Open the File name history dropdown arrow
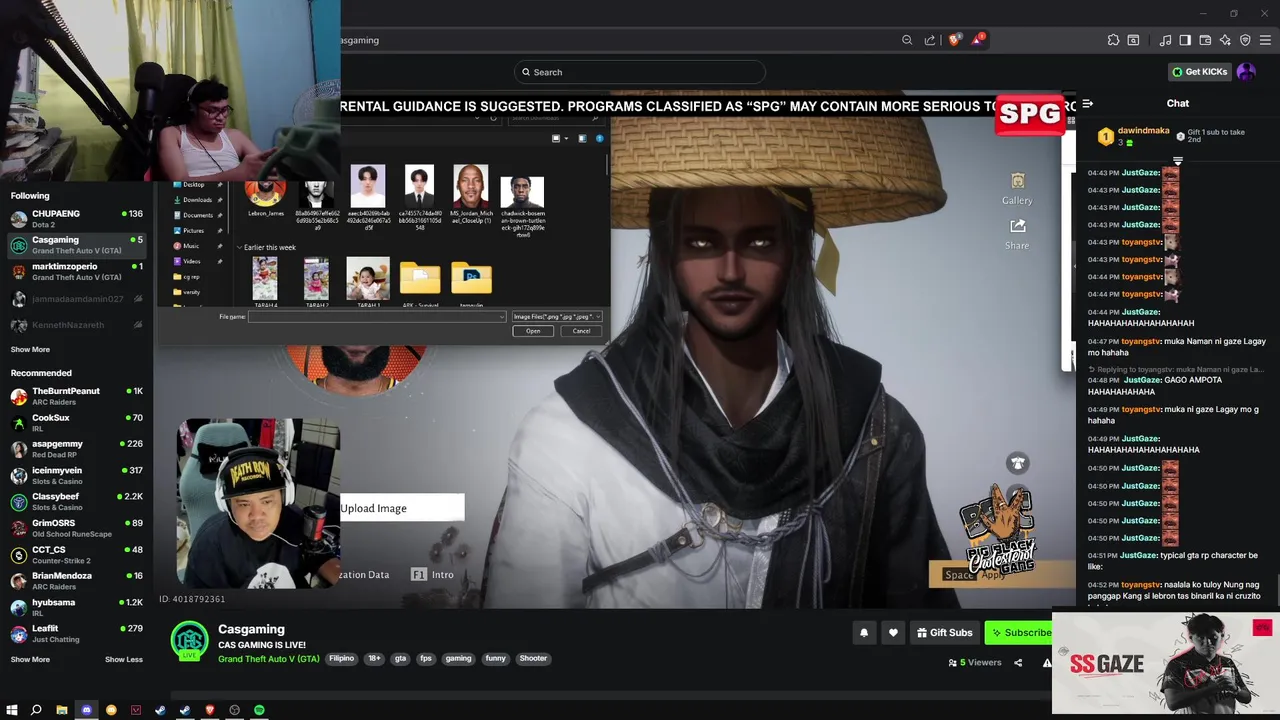1280x720 pixels. [501, 317]
